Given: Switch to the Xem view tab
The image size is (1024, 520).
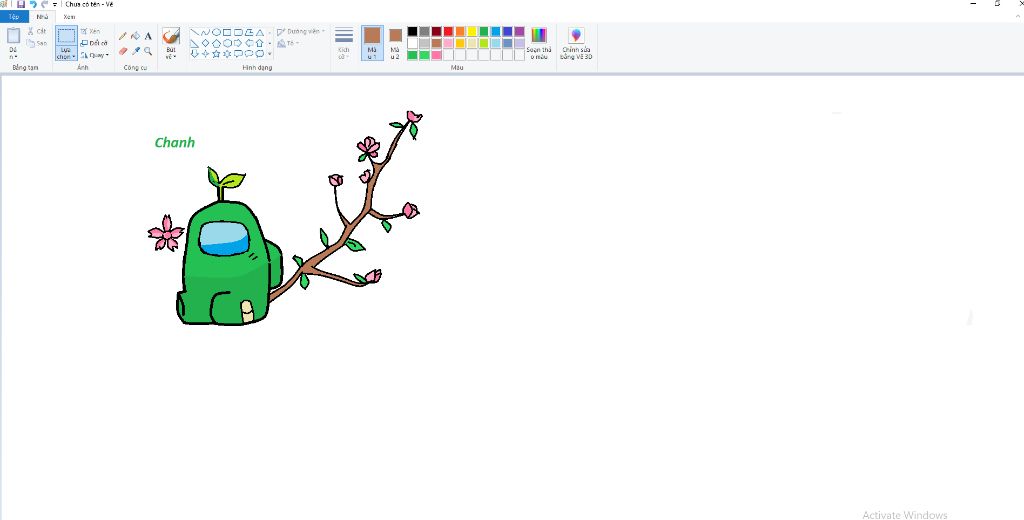Looking at the screenshot, I should point(69,17).
